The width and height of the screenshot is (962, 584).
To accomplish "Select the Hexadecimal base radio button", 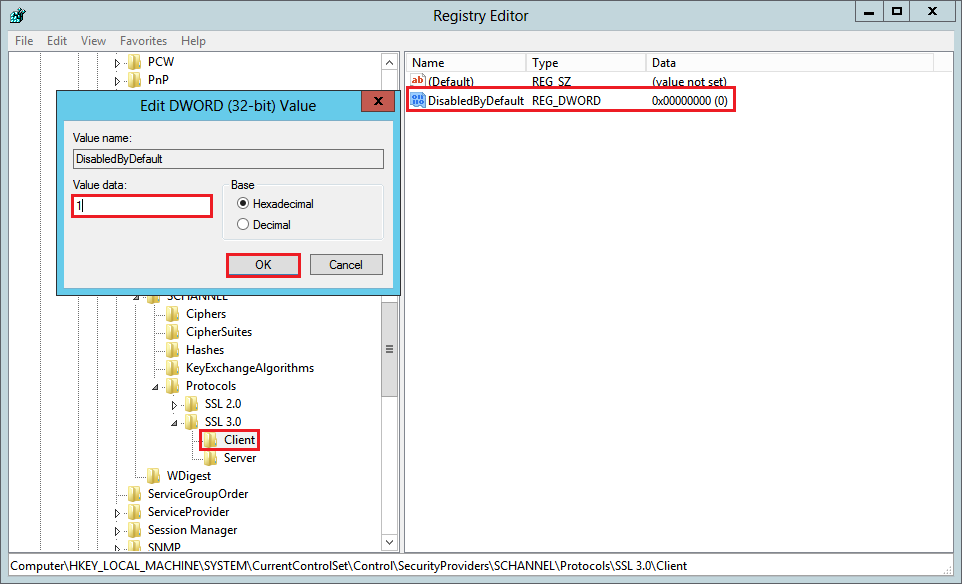I will pyautogui.click(x=242, y=204).
